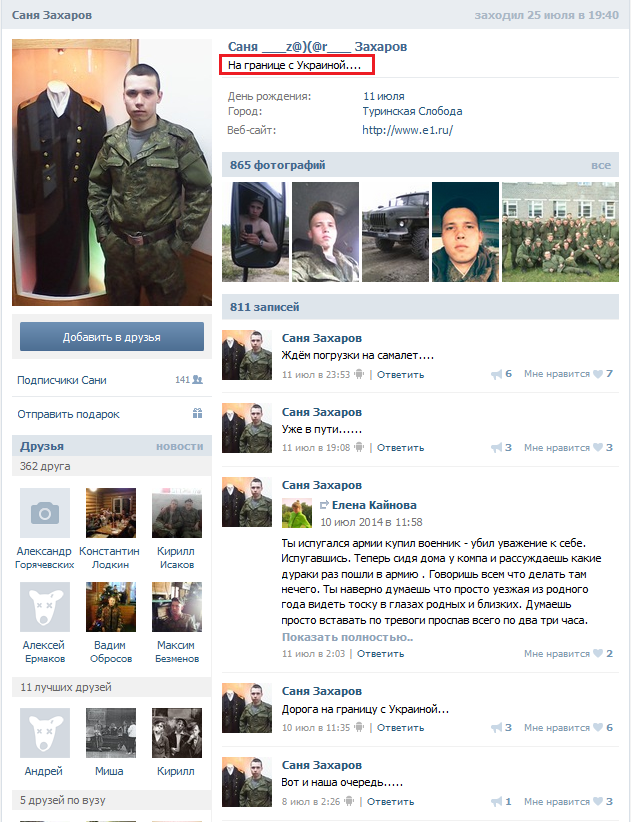Click the subscribers people icon next to 141
633x822 pixels.
[x=198, y=380]
